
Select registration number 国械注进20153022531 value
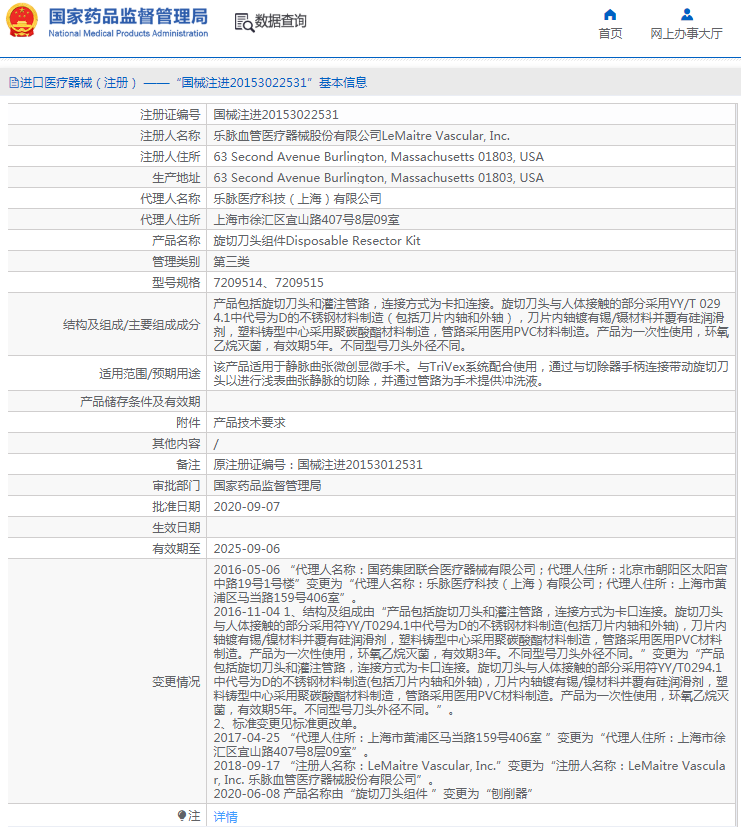pyautogui.click(x=276, y=114)
